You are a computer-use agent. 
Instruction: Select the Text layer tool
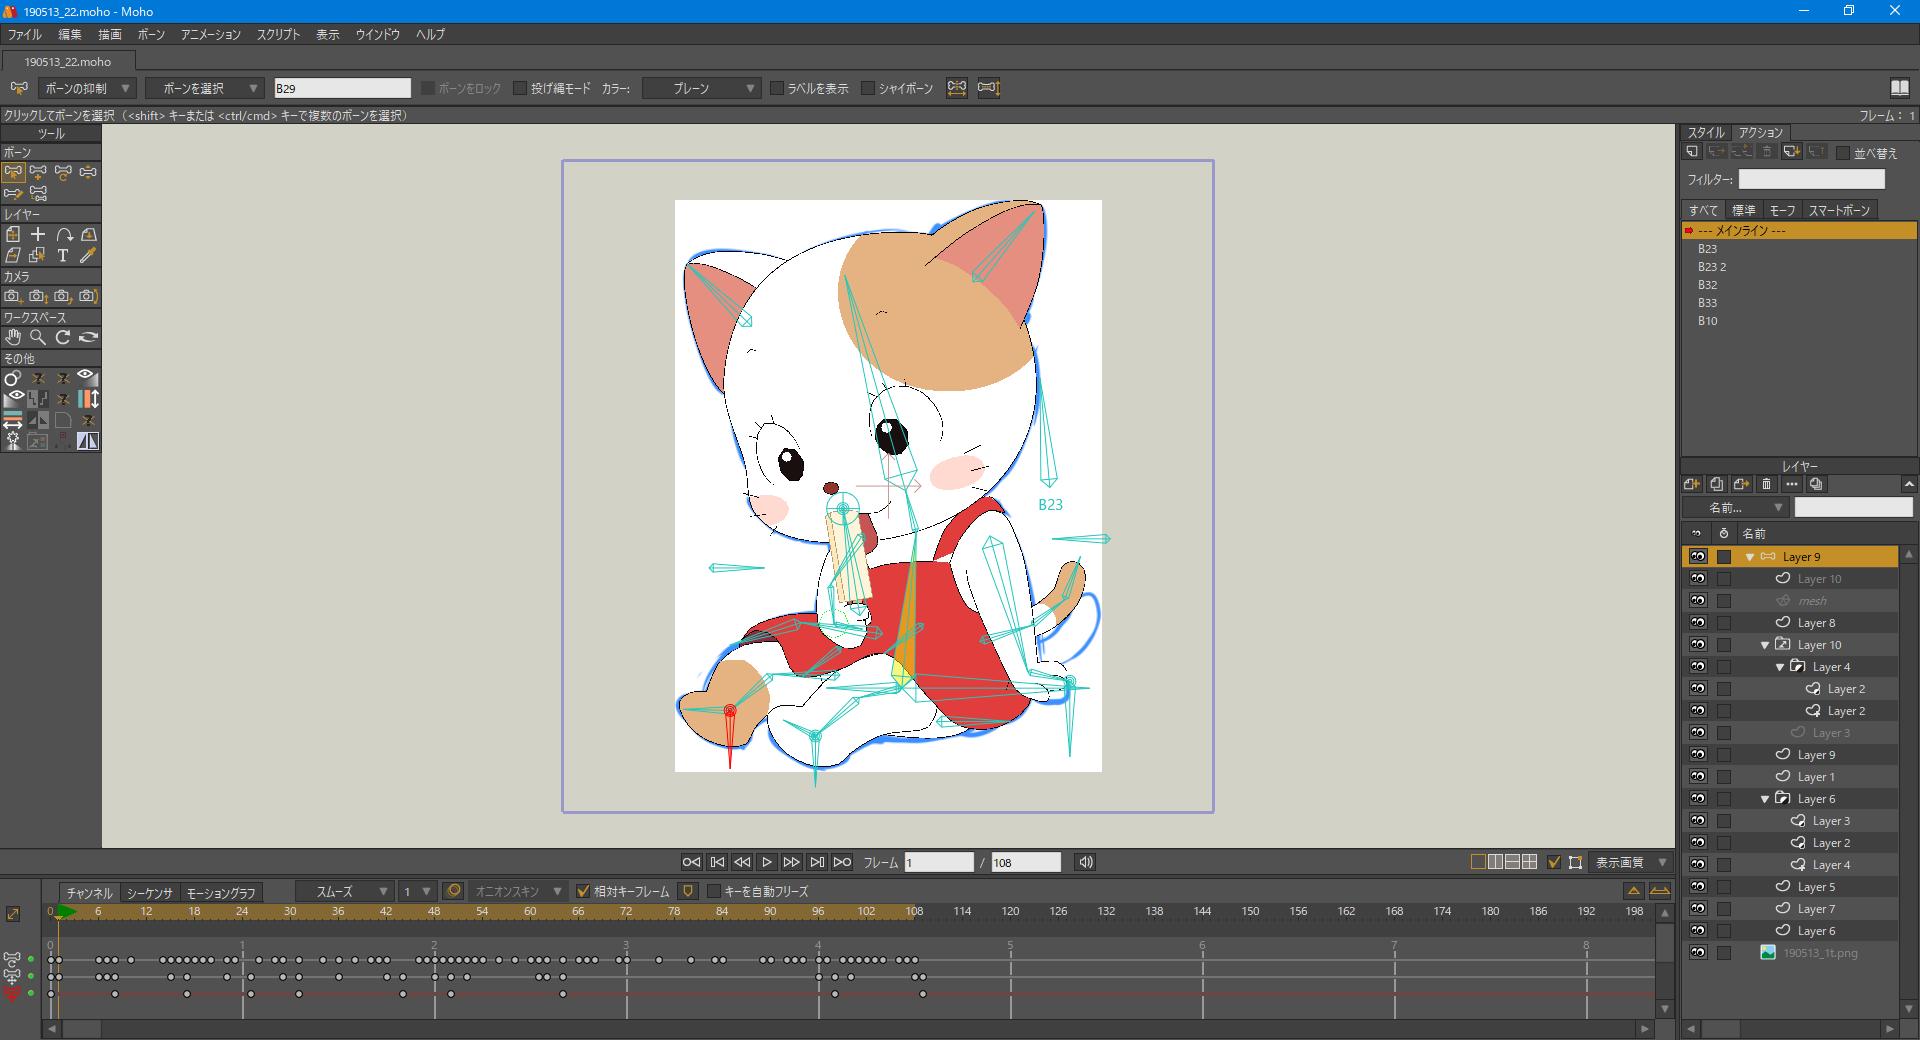[x=63, y=255]
